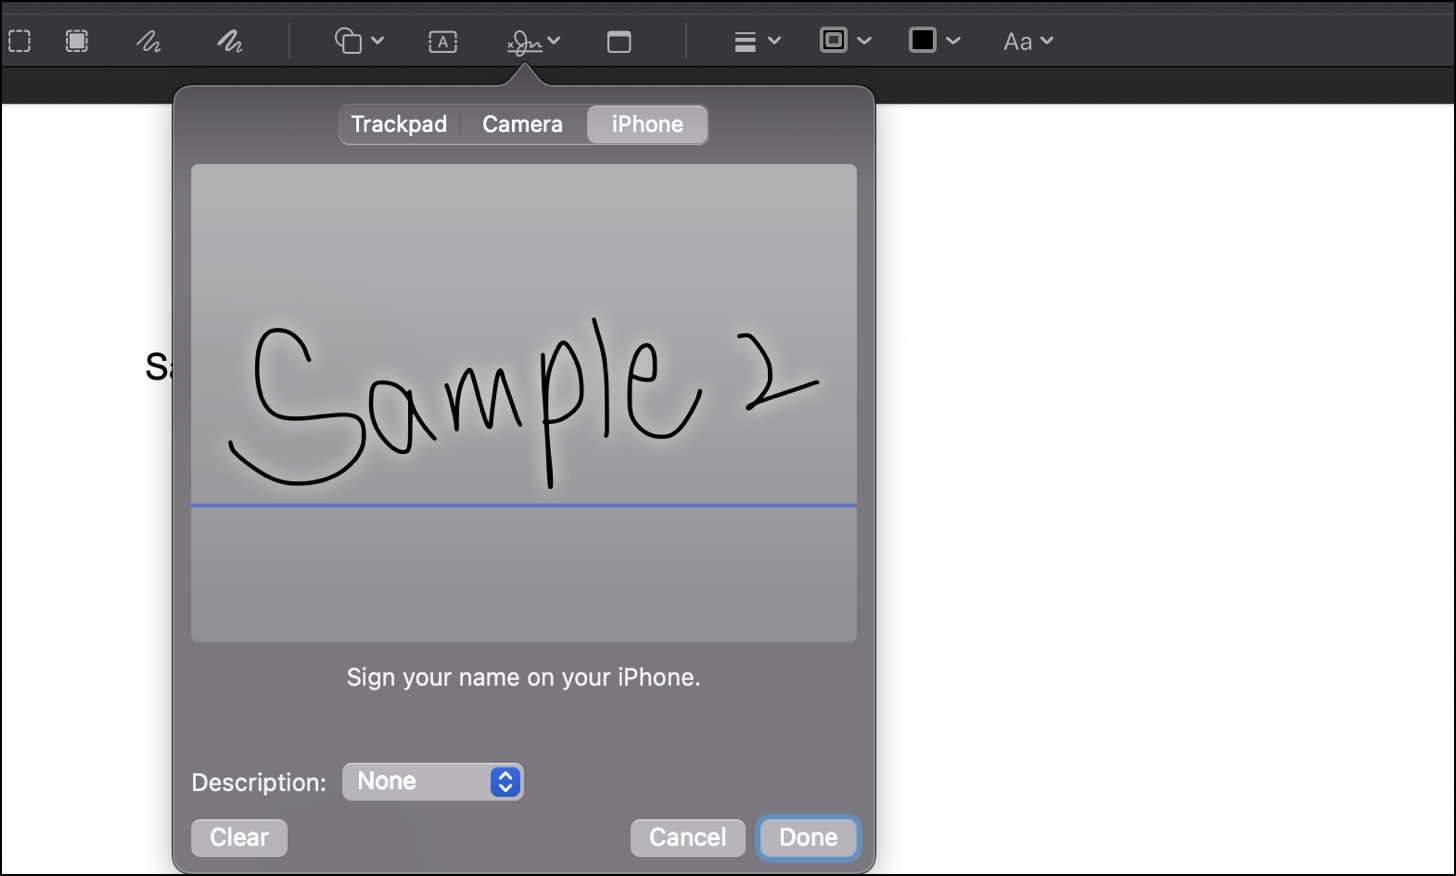Expand the Shapes dropdown chevron
This screenshot has width=1456, height=876.
click(x=377, y=41)
